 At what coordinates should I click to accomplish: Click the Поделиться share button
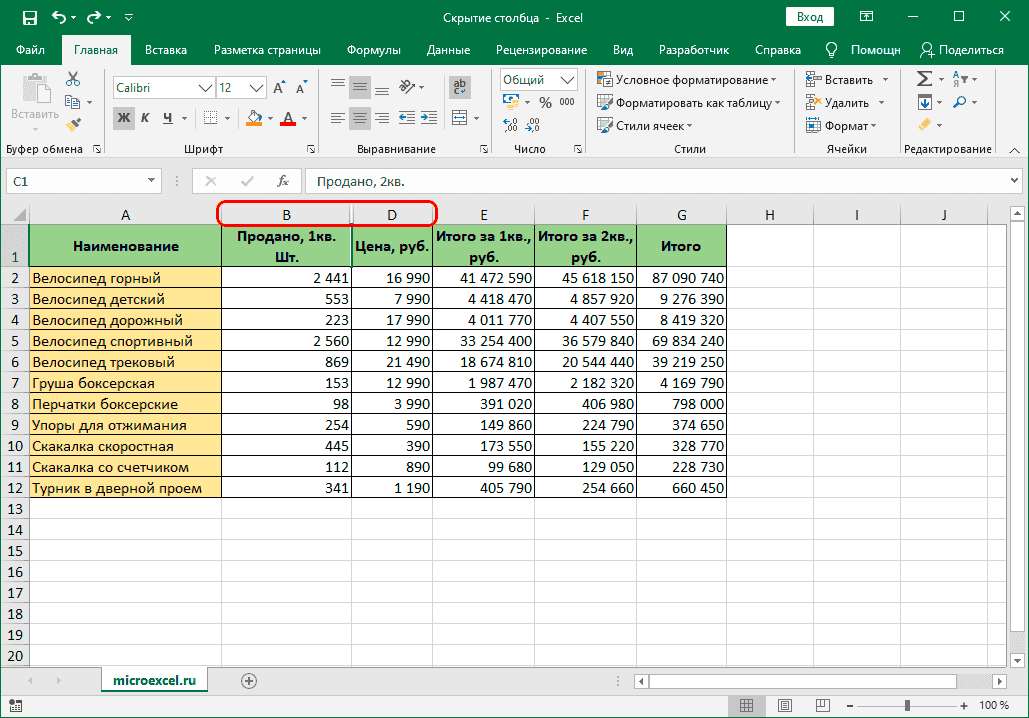tap(962, 50)
